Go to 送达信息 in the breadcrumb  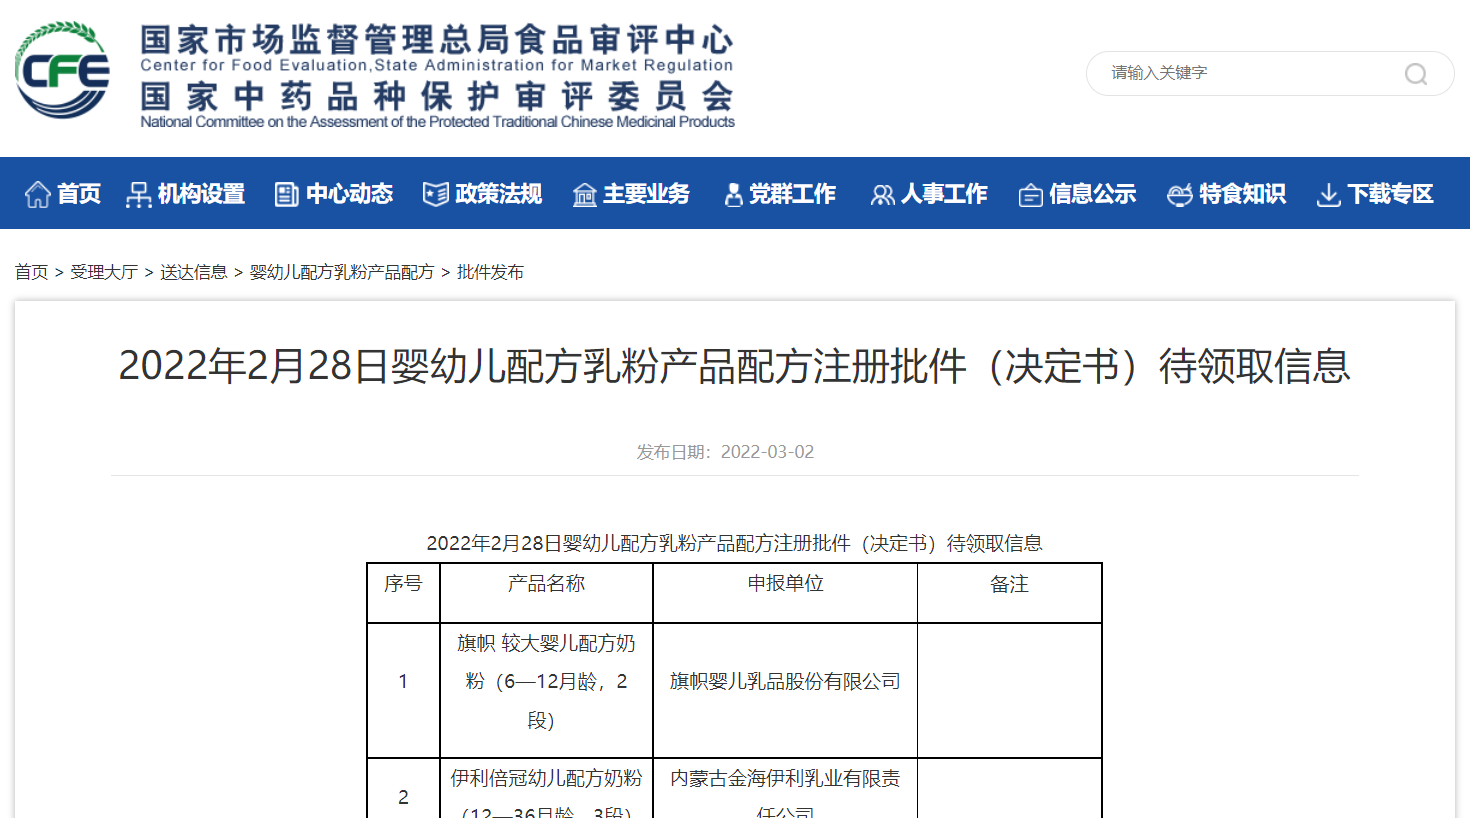(194, 272)
